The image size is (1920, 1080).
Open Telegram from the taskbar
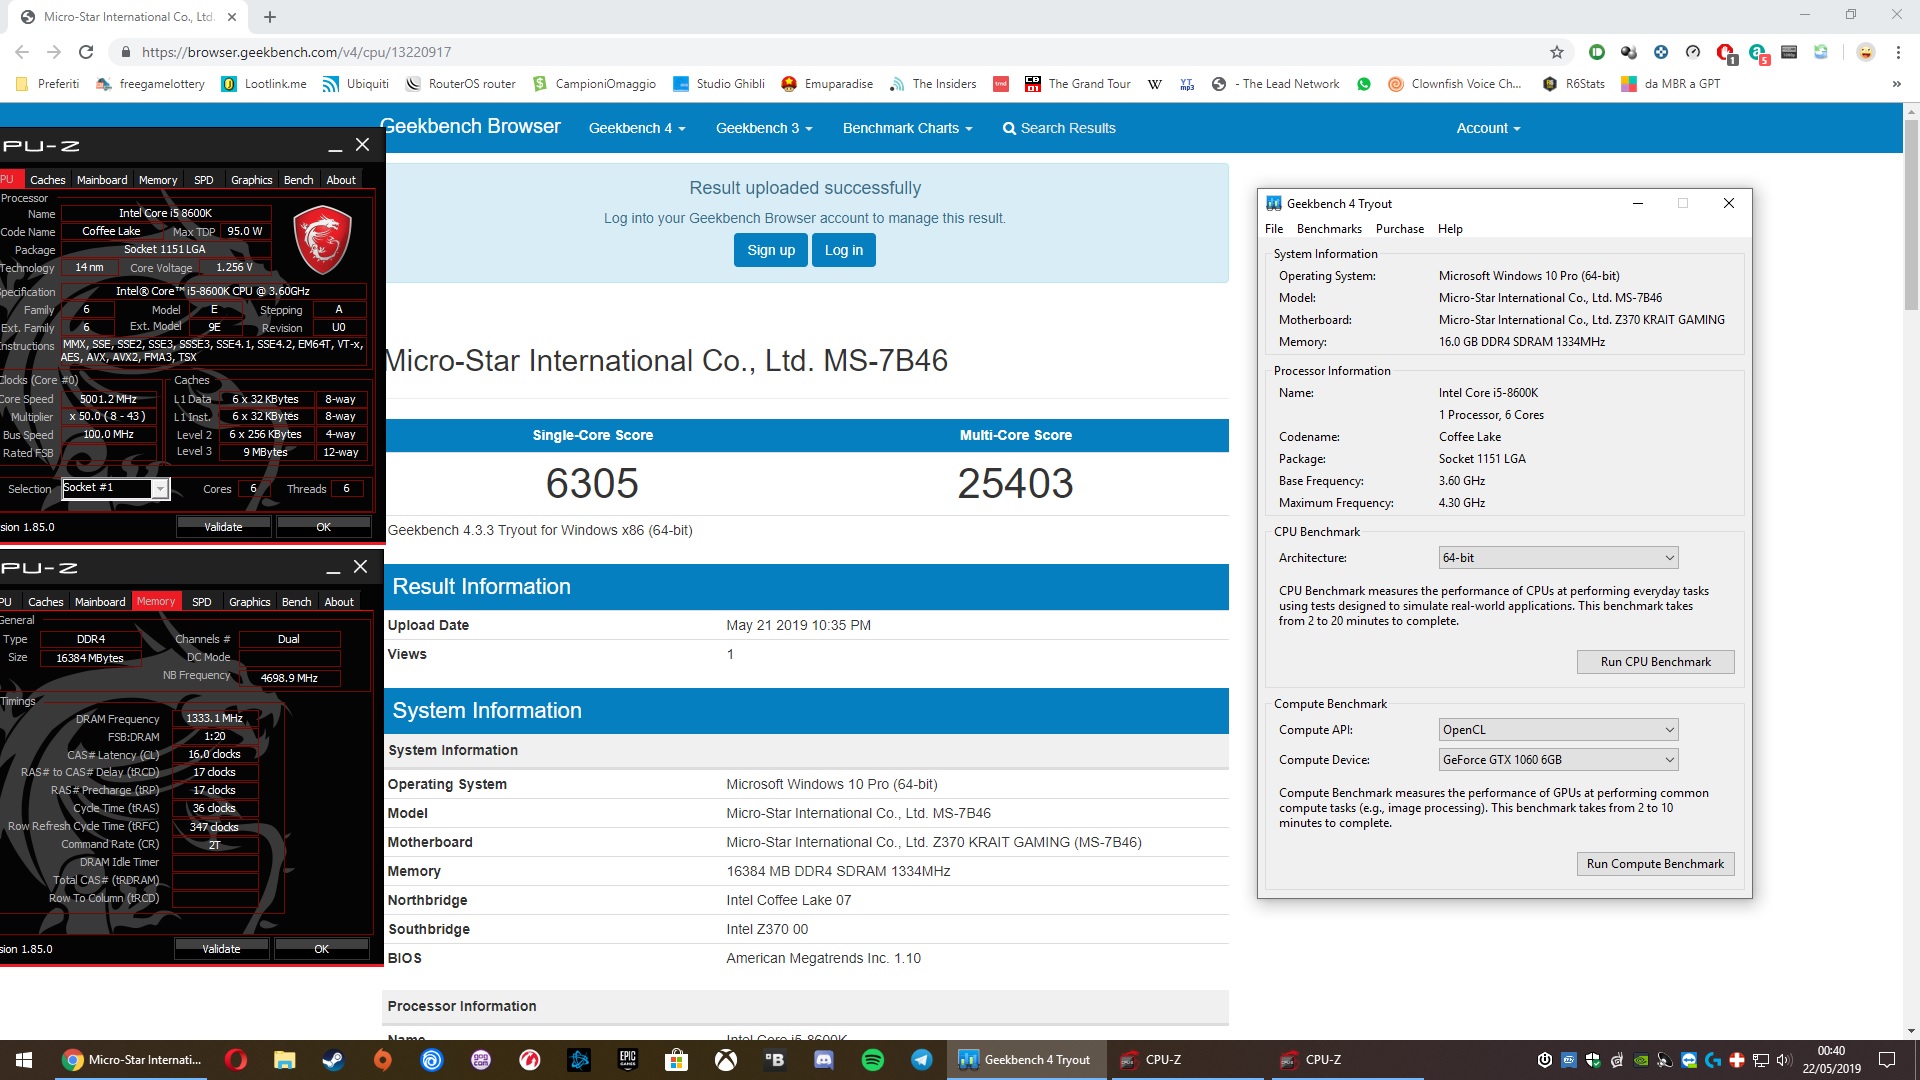coord(922,1060)
